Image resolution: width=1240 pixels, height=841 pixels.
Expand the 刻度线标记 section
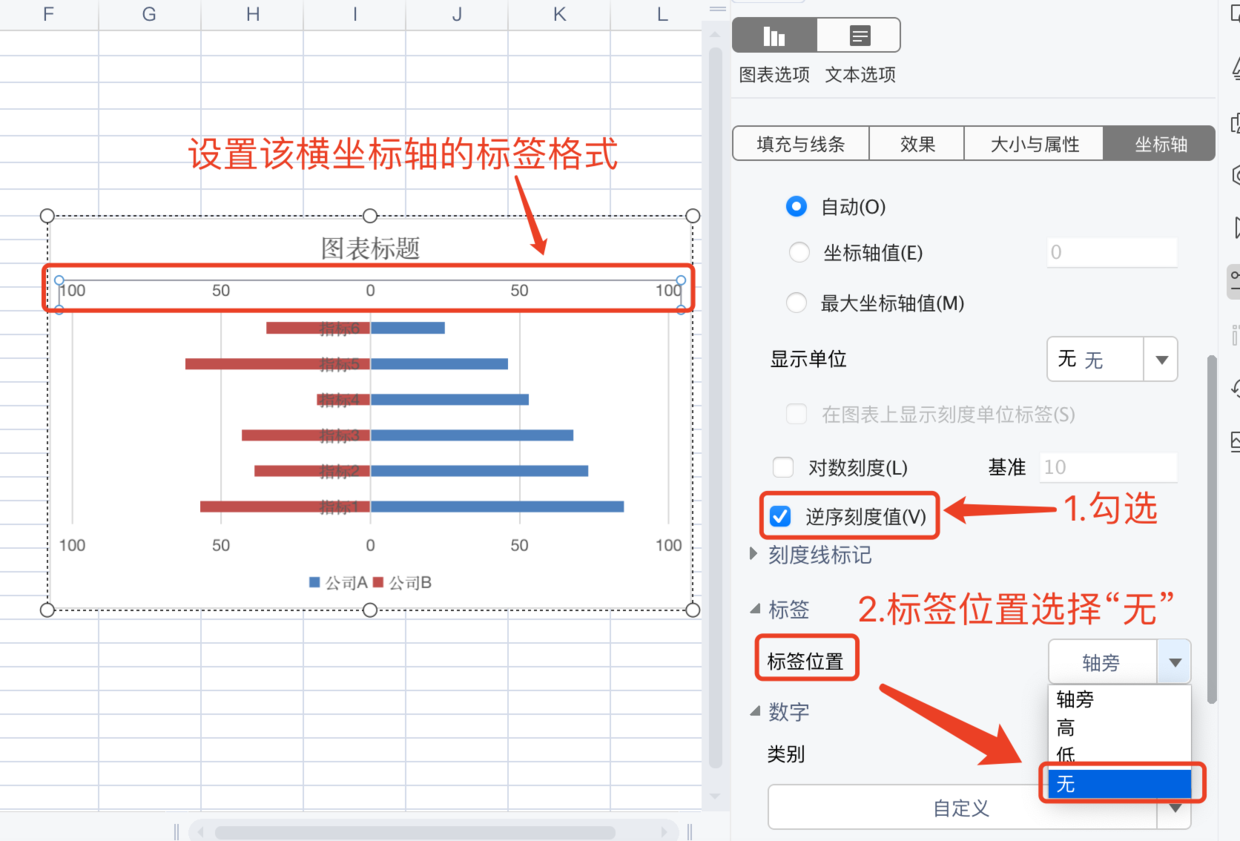(x=754, y=554)
